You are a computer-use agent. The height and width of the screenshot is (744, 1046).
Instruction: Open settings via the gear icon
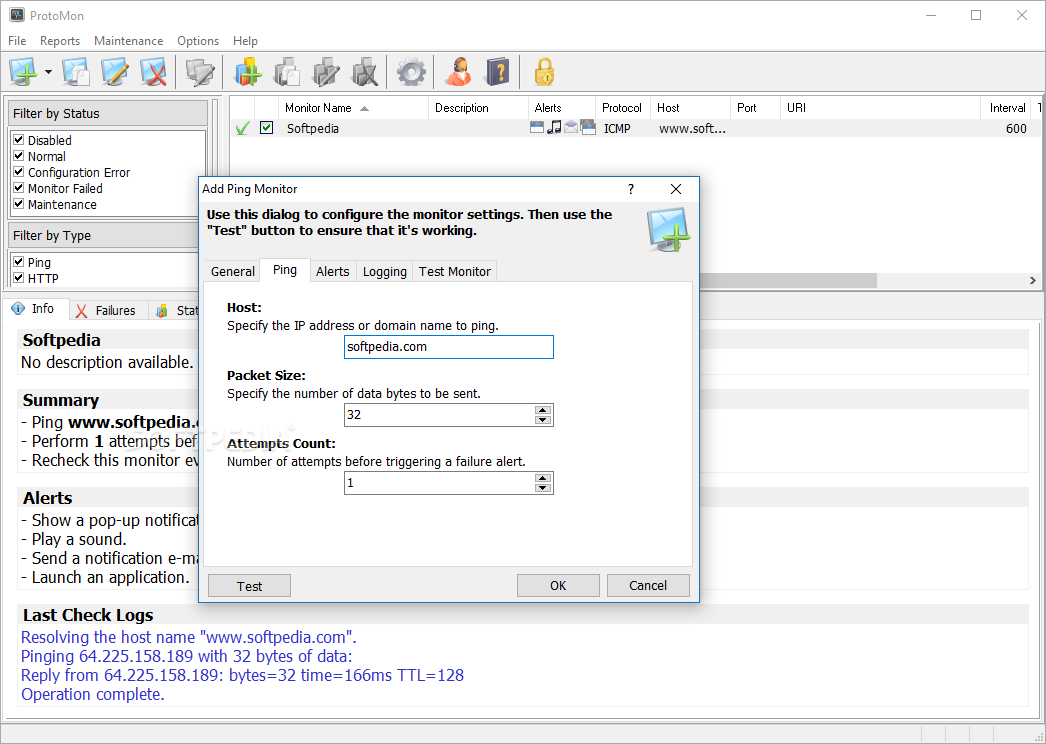tap(411, 71)
